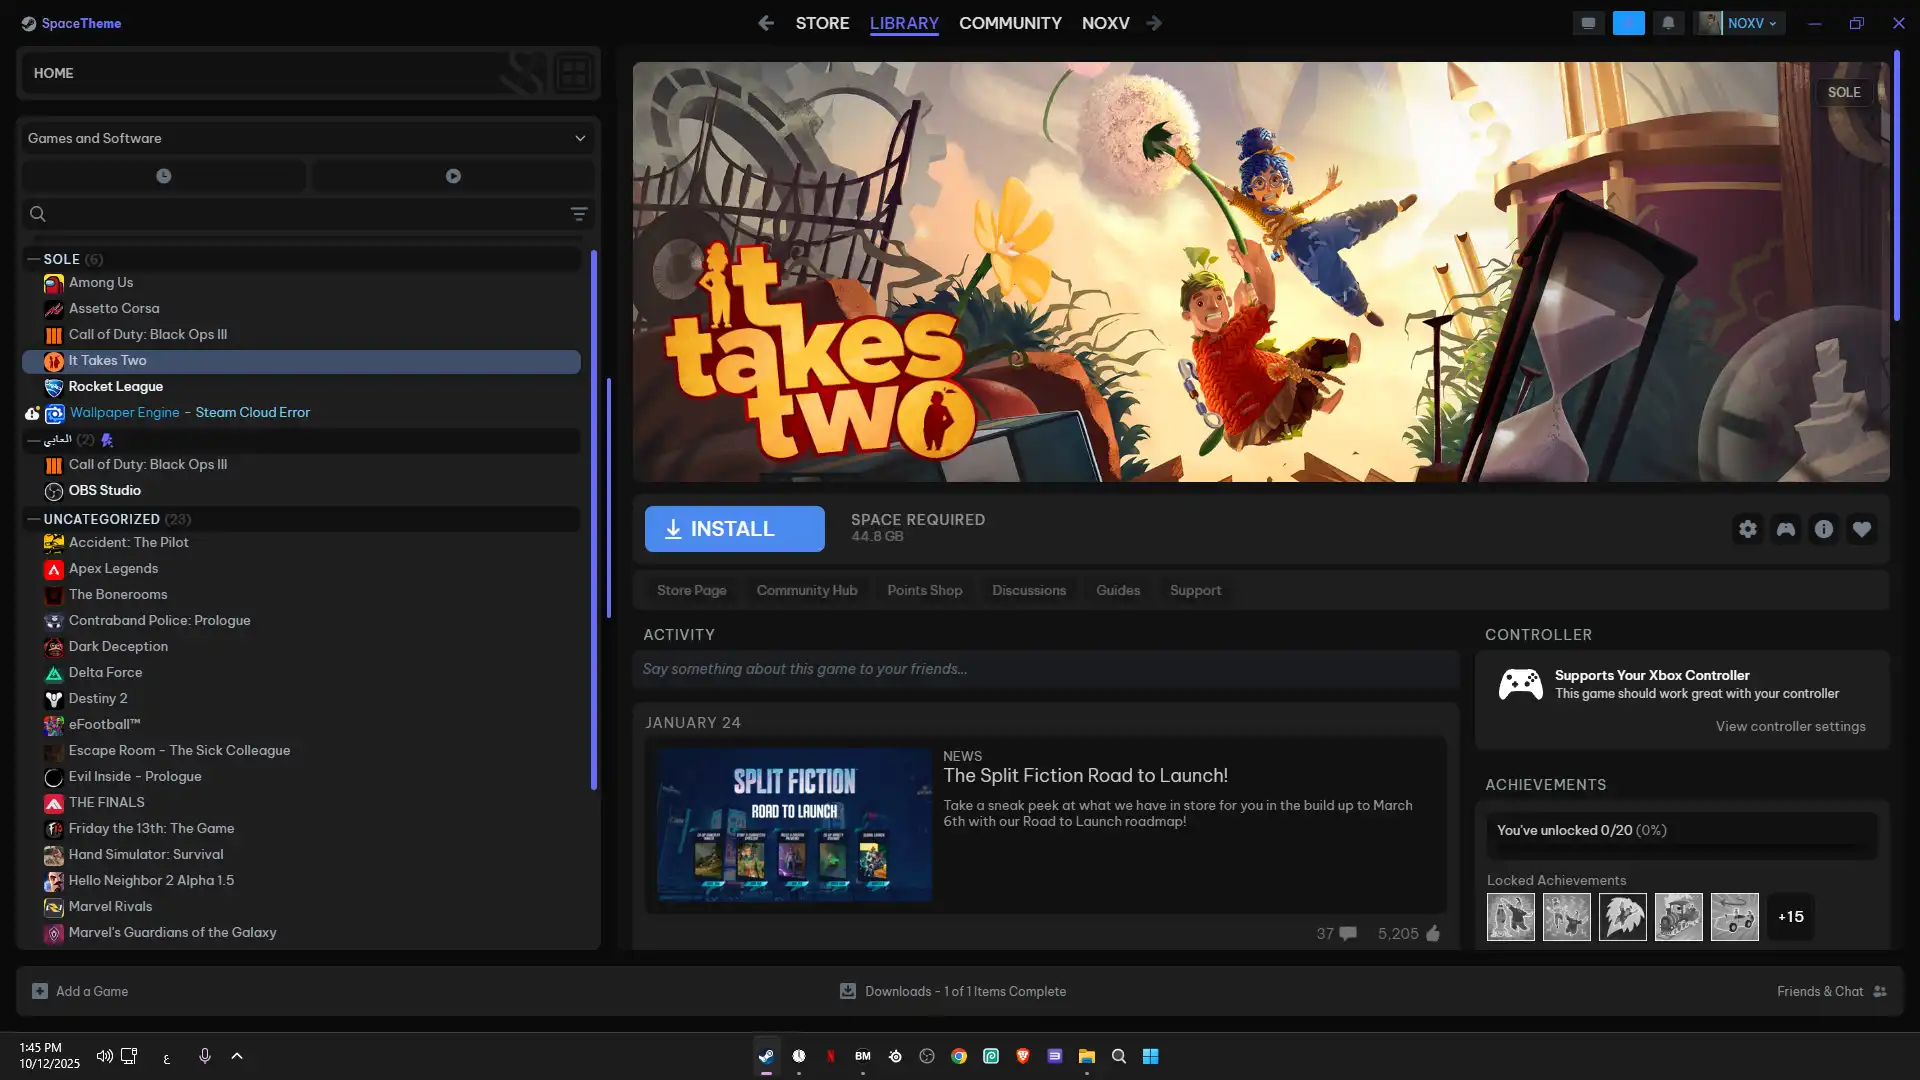Open game settings gear icon
This screenshot has height=1080, width=1920.
[1747, 529]
